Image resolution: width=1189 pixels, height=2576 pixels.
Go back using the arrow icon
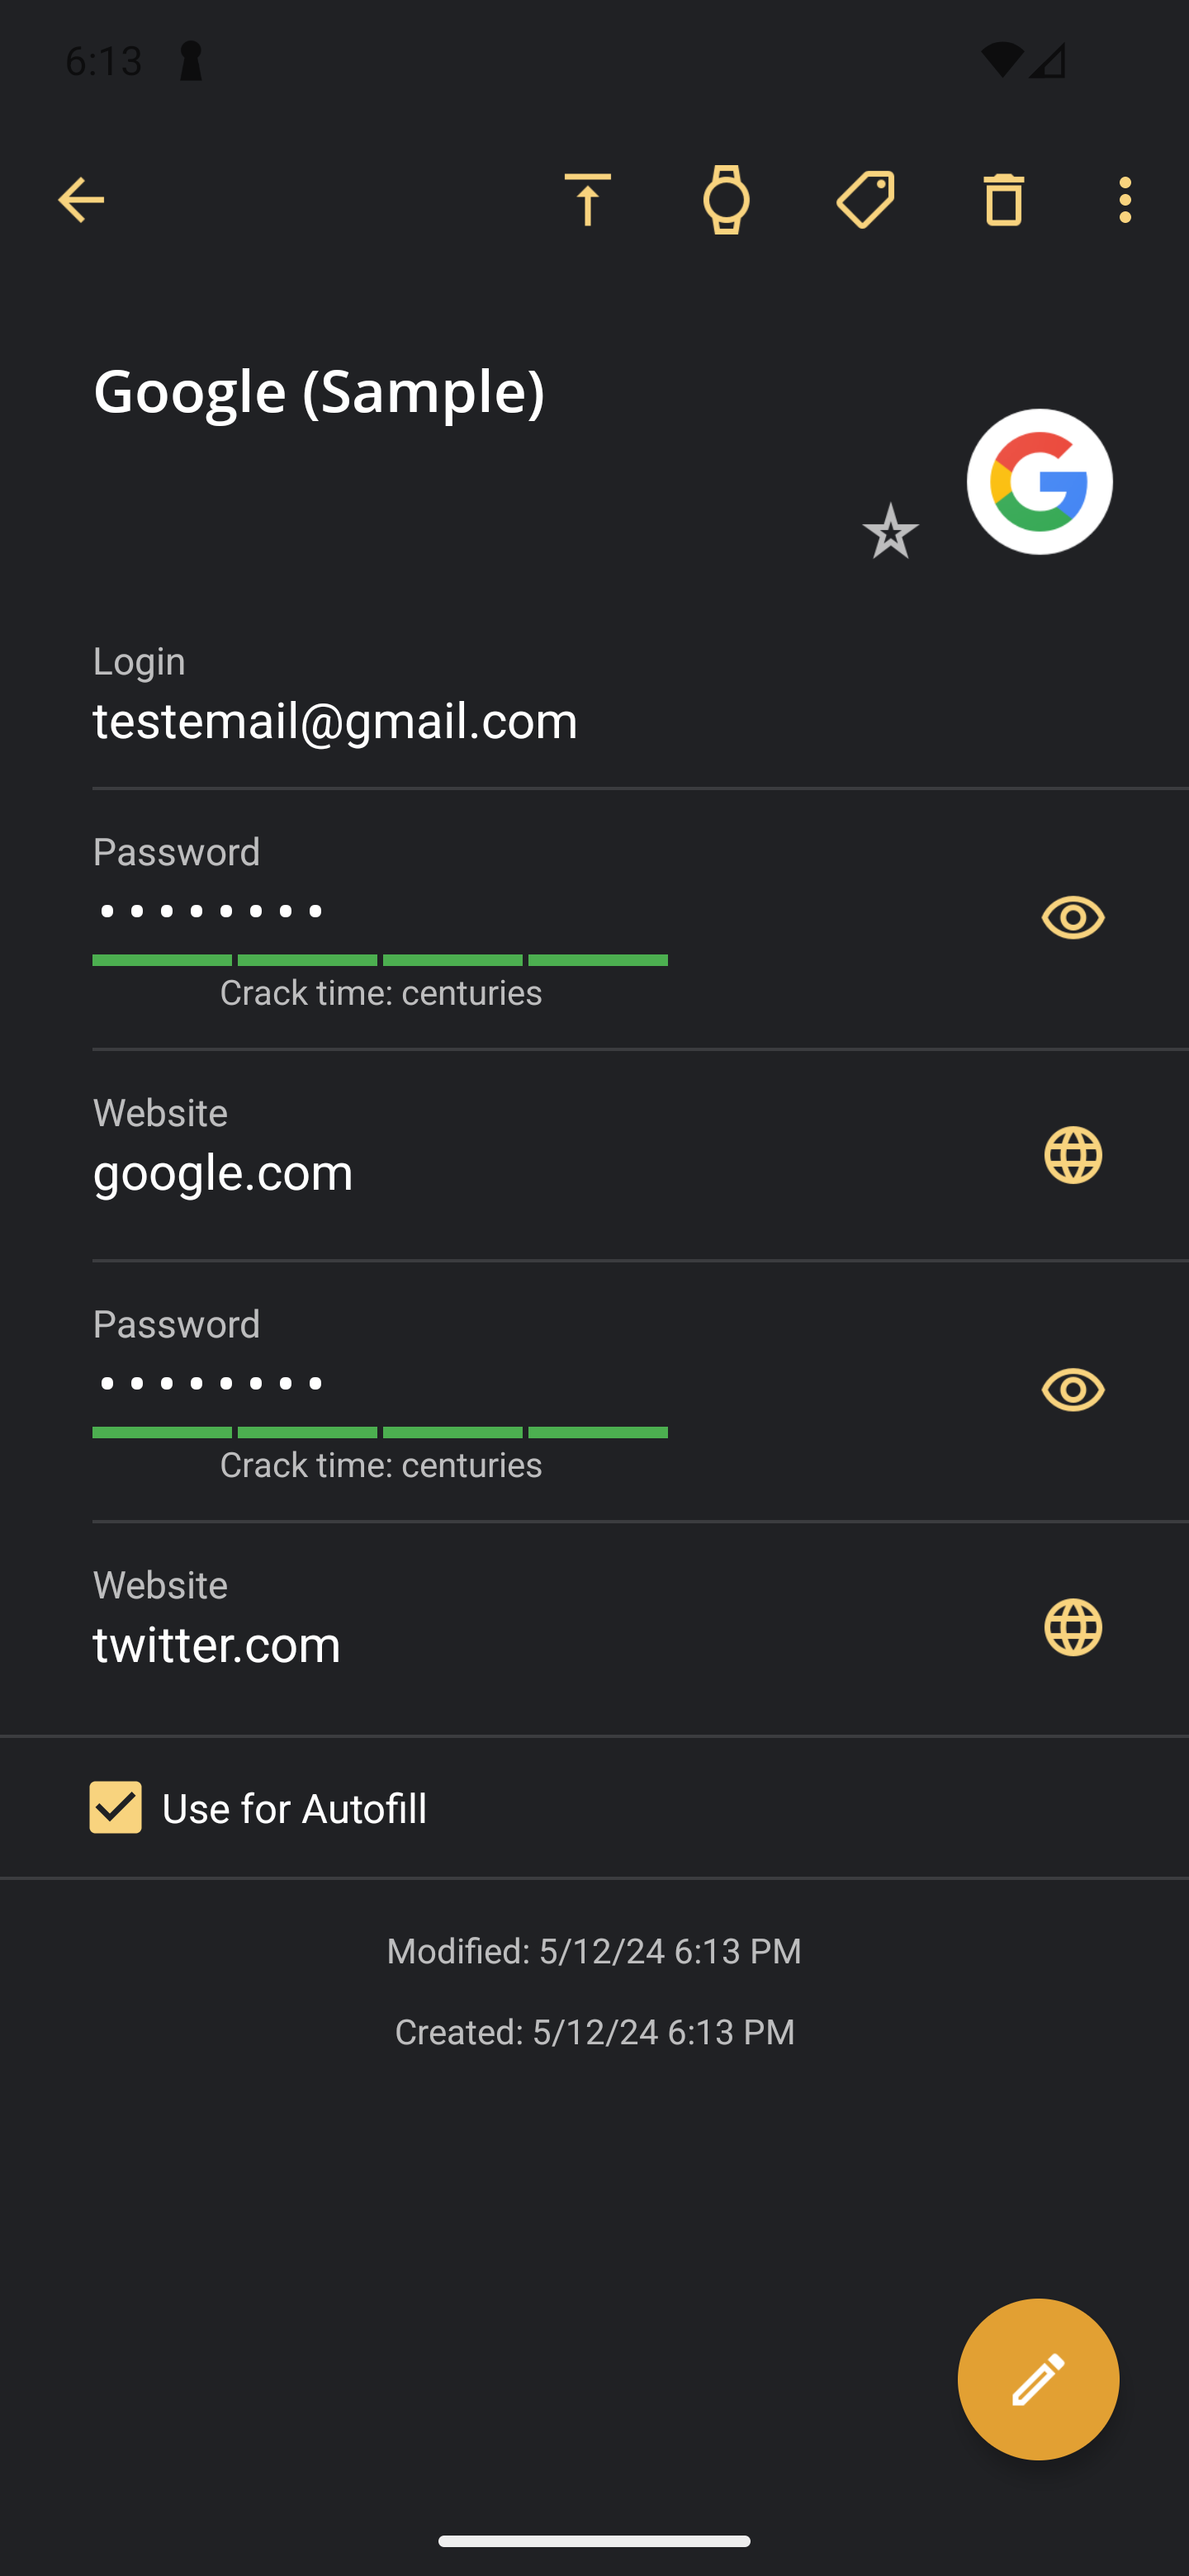(81, 200)
